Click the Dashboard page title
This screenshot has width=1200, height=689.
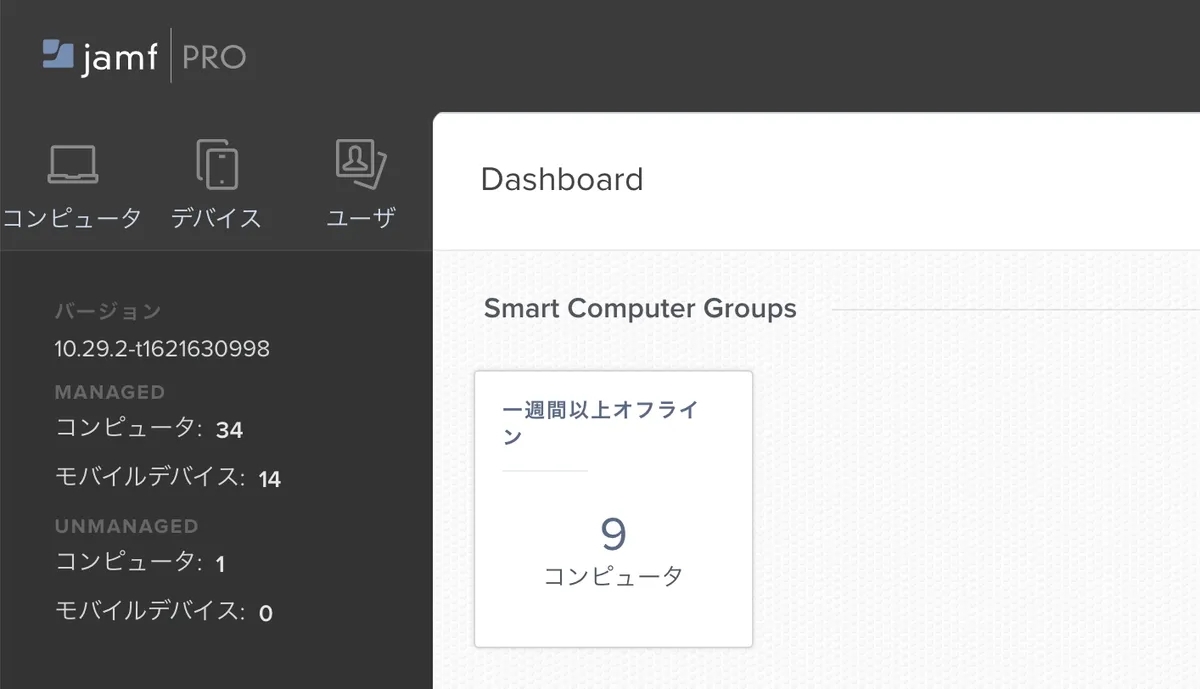coord(561,180)
